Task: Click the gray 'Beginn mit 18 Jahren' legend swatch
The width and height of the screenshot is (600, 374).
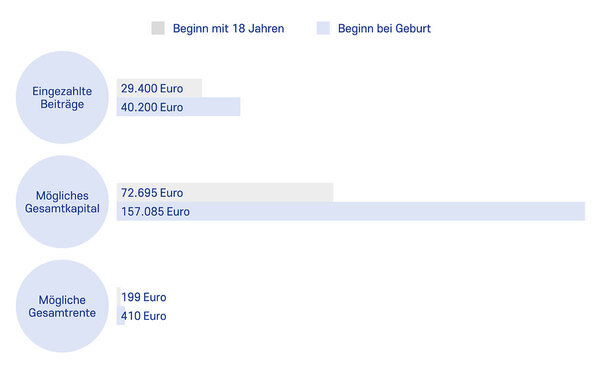Action: [158, 28]
